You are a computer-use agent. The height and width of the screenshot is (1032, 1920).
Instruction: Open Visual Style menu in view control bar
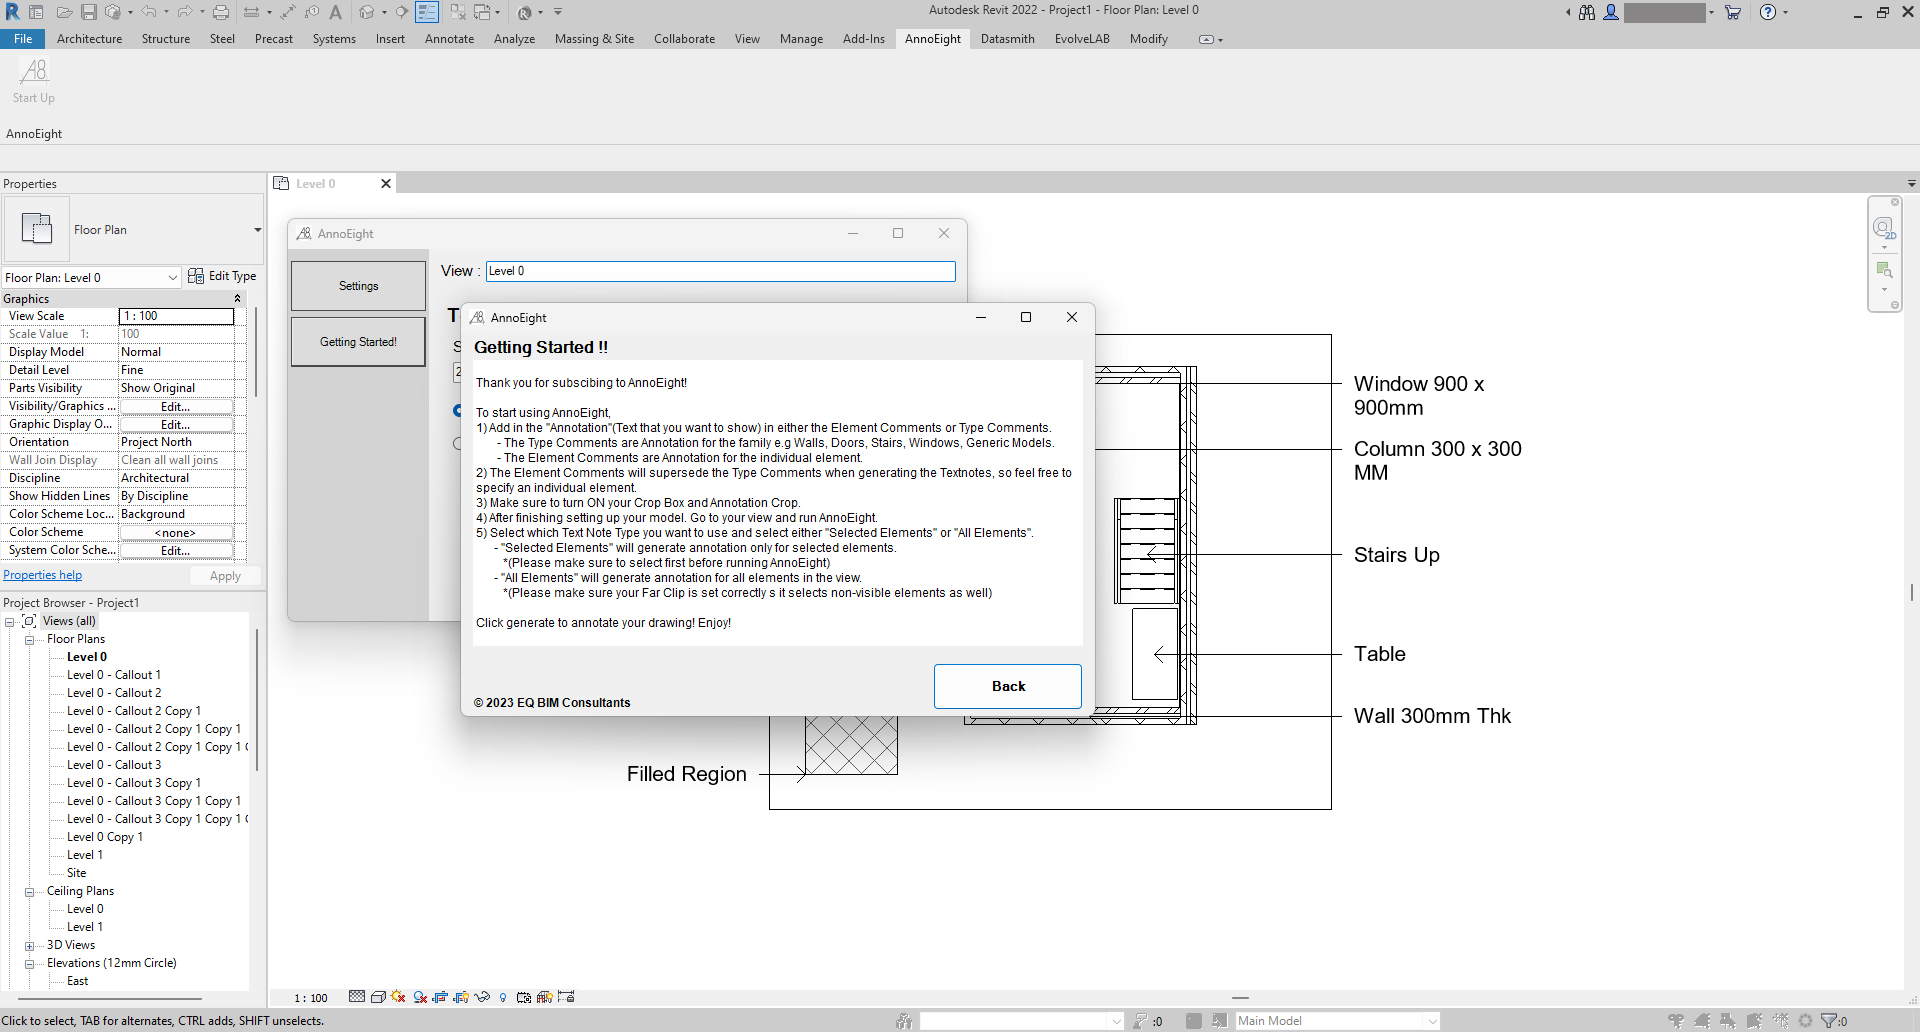point(378,997)
